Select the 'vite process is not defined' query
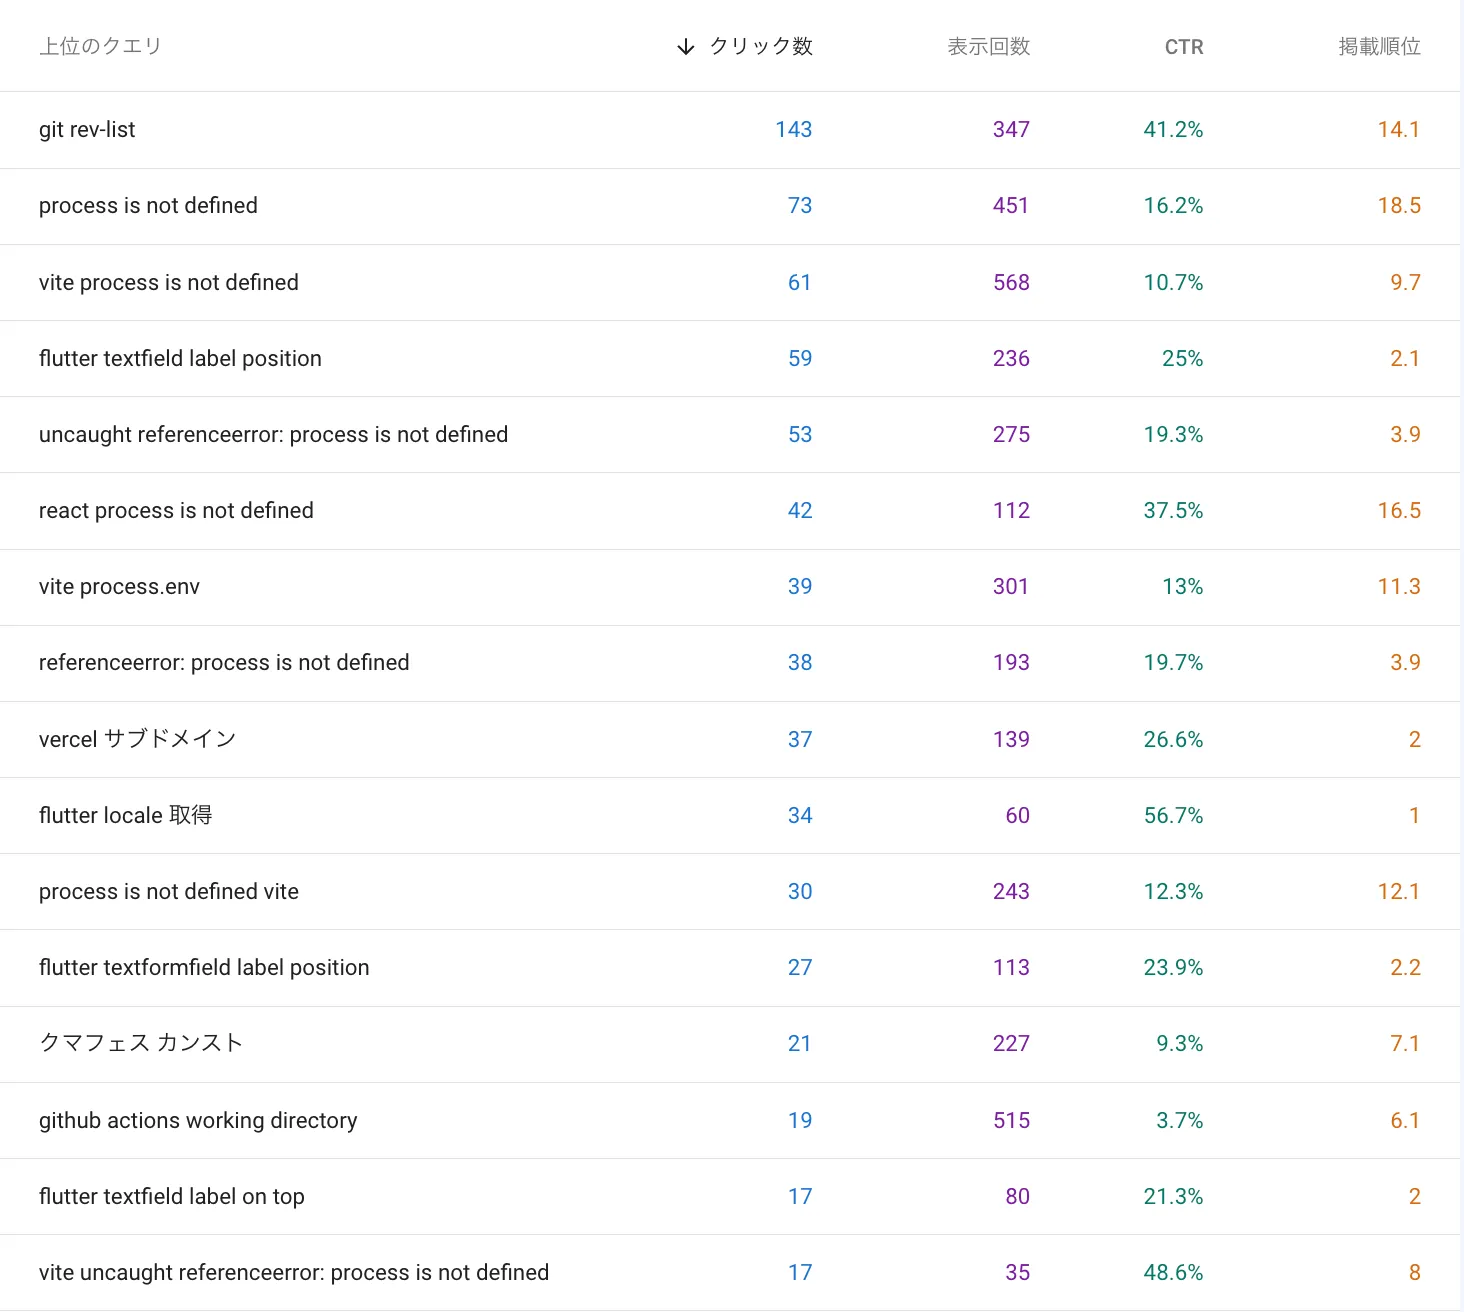 [168, 282]
